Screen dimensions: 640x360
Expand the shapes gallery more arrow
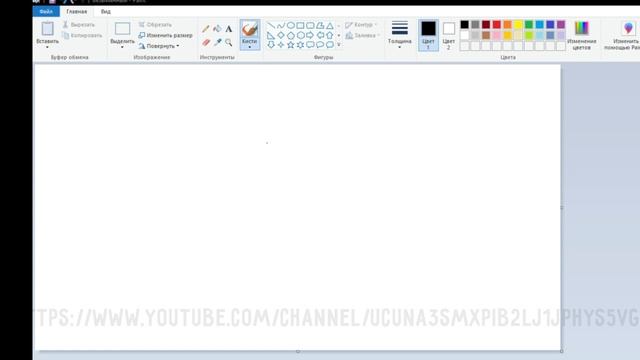[339, 45]
